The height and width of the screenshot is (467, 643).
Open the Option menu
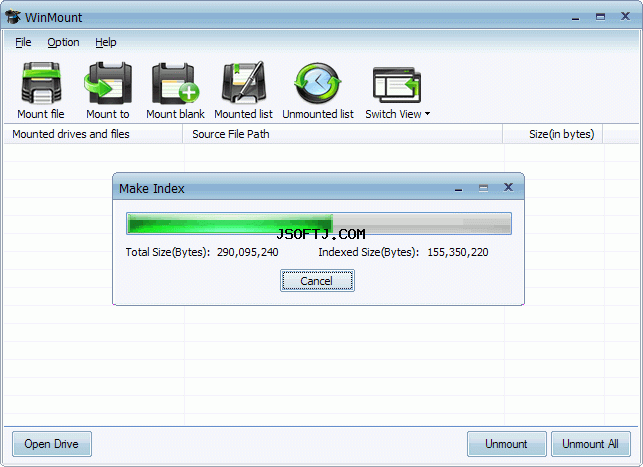click(x=63, y=42)
